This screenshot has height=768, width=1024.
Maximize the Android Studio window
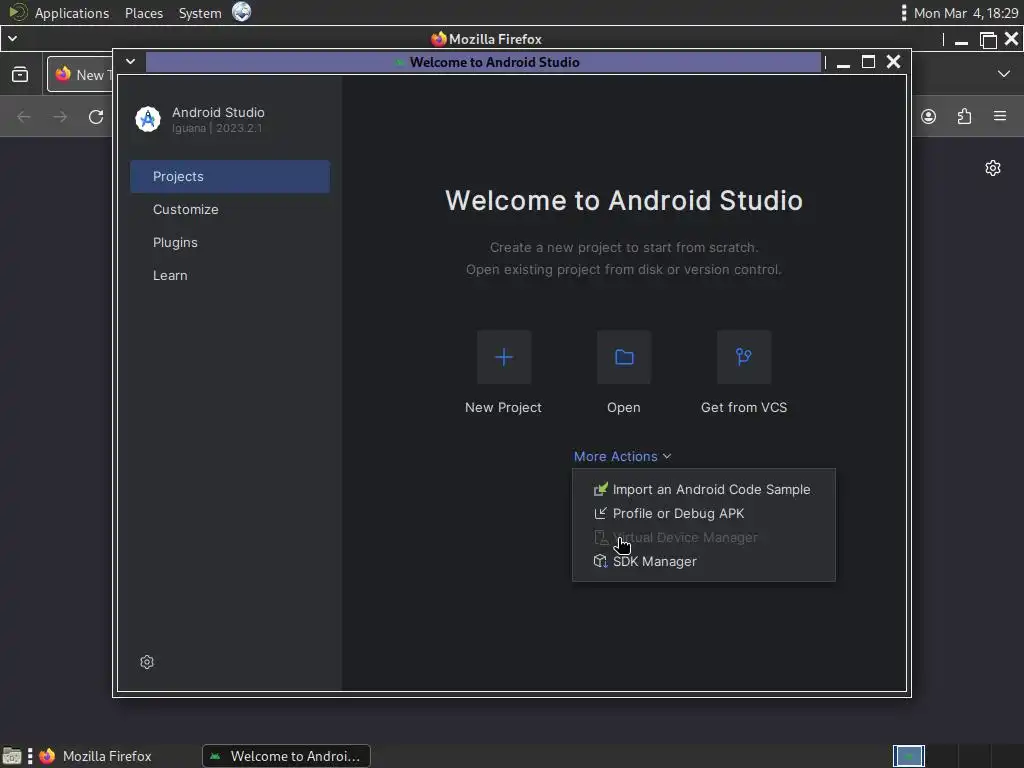(x=868, y=61)
